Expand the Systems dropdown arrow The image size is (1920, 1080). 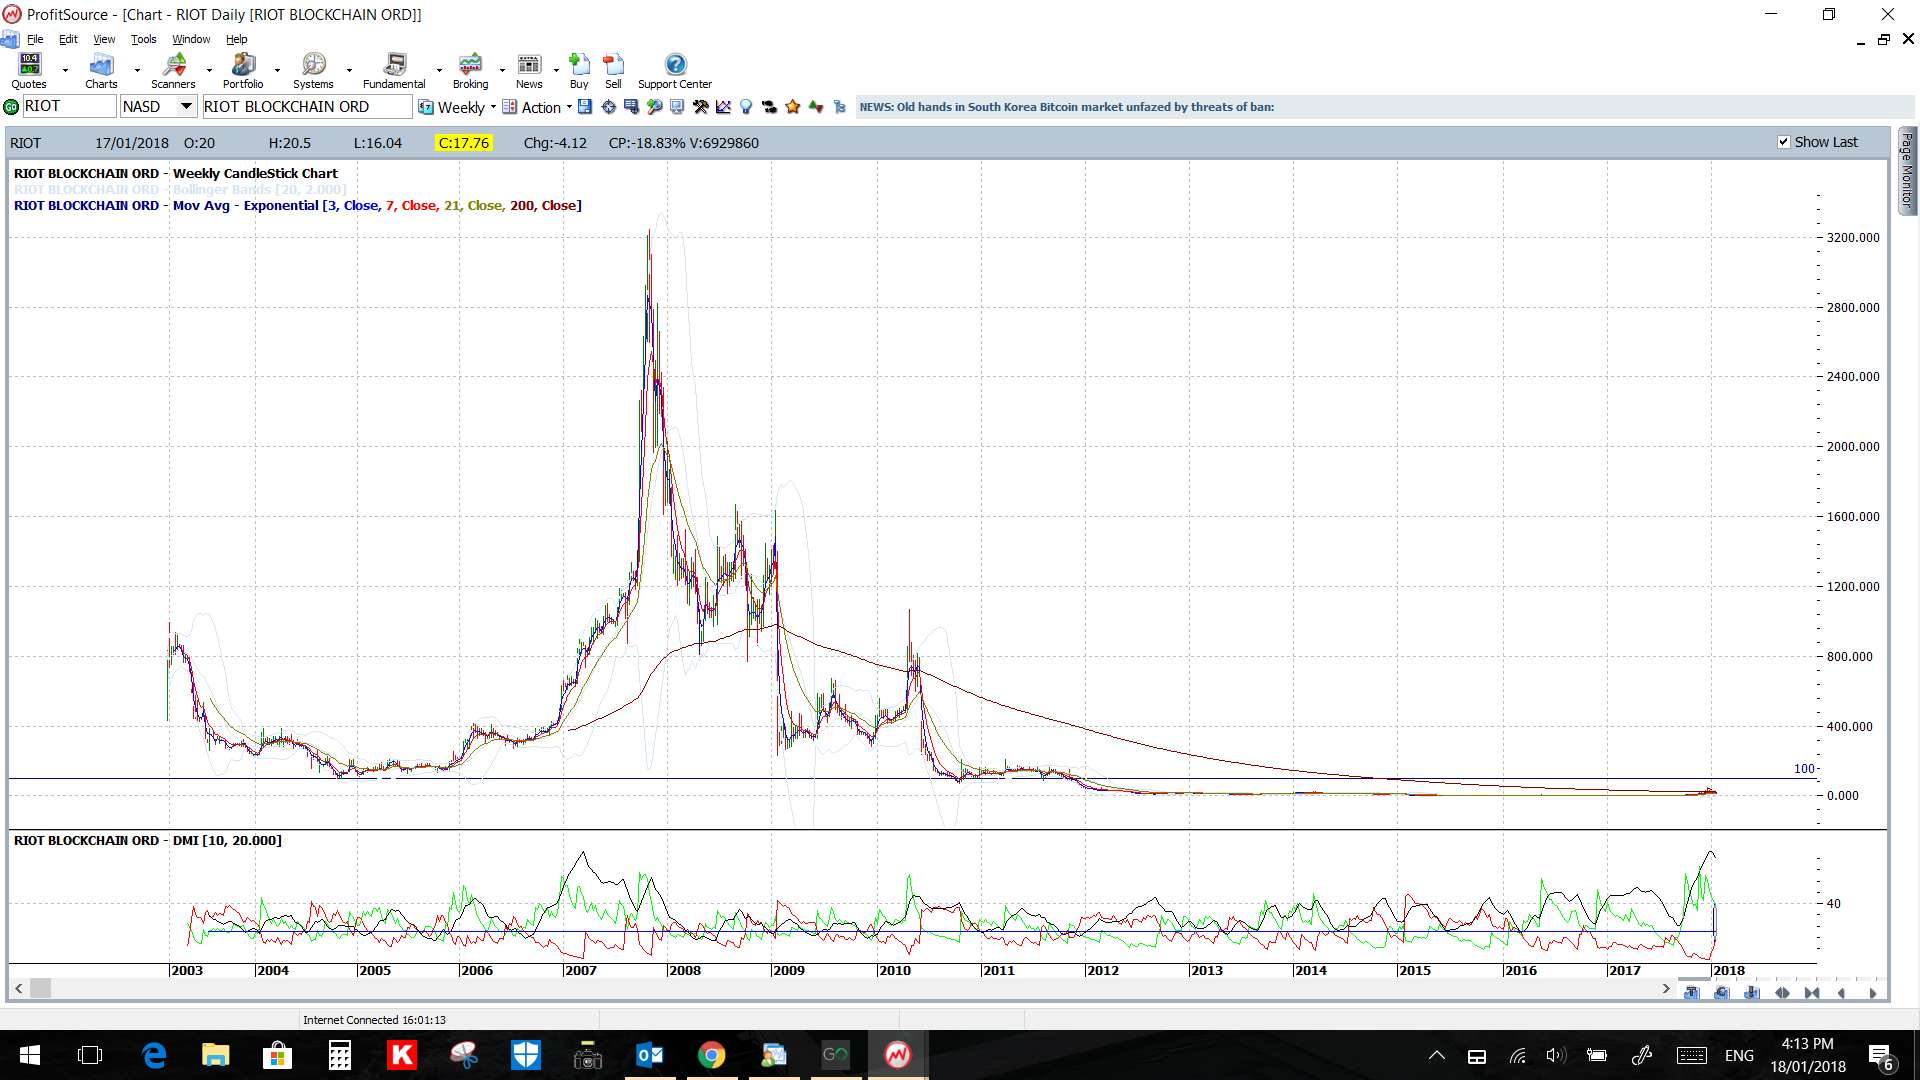click(x=349, y=71)
